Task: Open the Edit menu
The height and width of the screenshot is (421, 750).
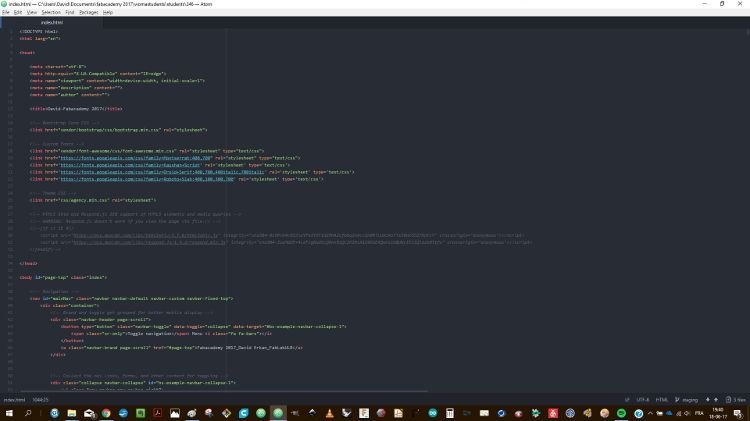Action: [x=18, y=12]
